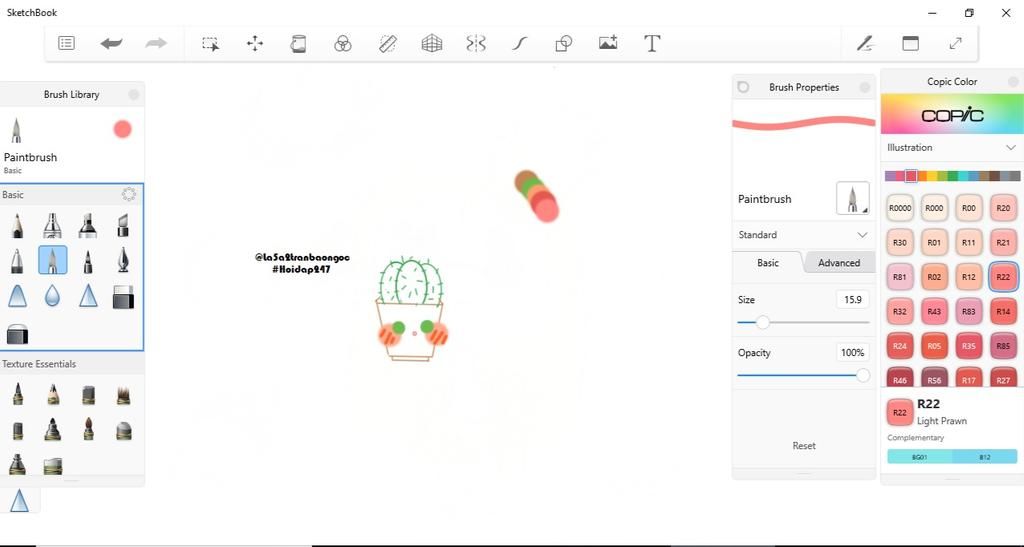Click the back icon in Brush Properties
The height and width of the screenshot is (547, 1024).
[743, 87]
